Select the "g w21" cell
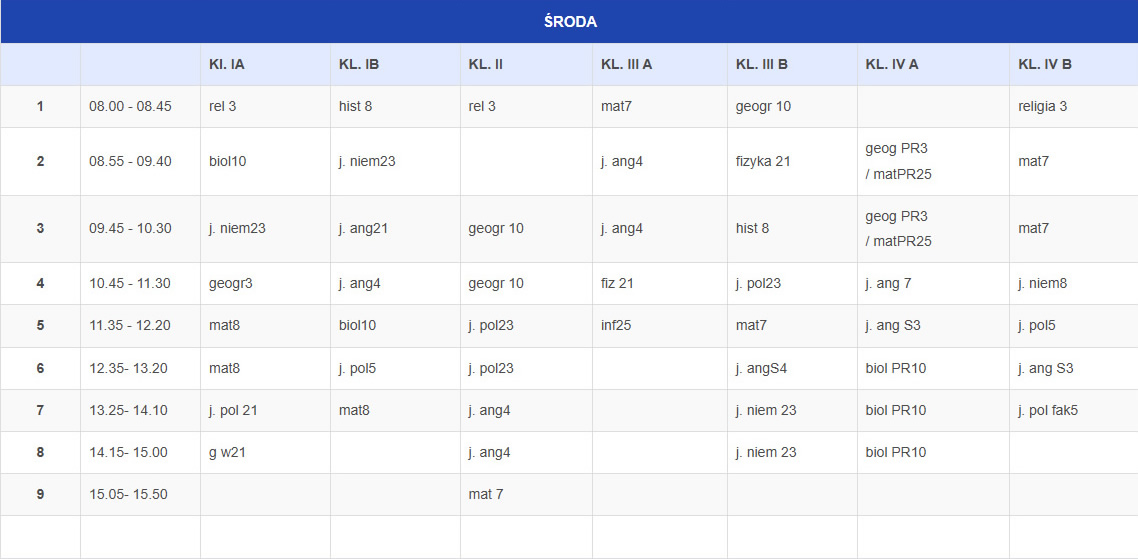1138x559 pixels. pos(227,452)
